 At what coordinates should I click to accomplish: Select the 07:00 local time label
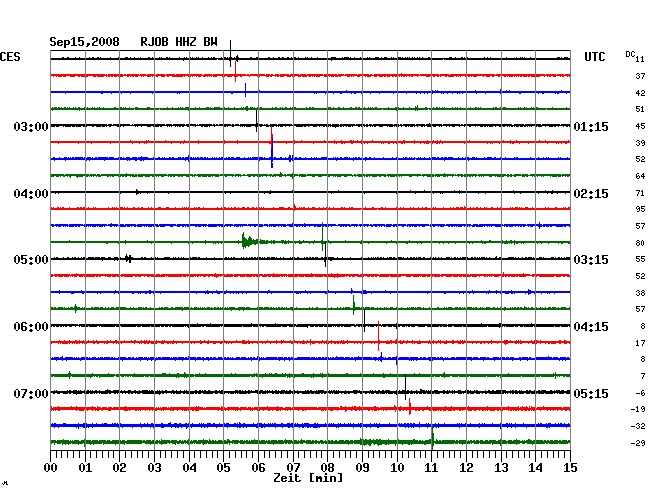[x=31, y=393]
